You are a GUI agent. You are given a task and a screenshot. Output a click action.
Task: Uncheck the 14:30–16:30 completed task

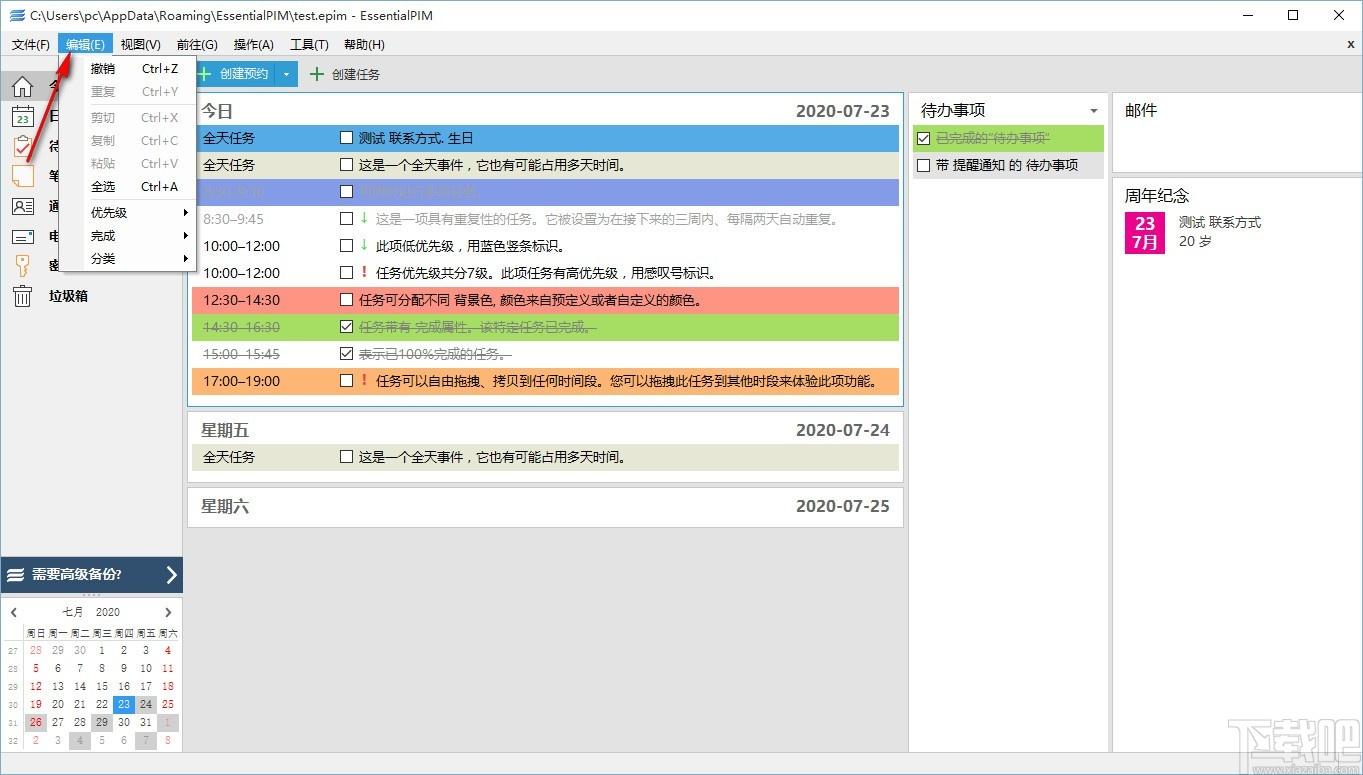pos(346,326)
